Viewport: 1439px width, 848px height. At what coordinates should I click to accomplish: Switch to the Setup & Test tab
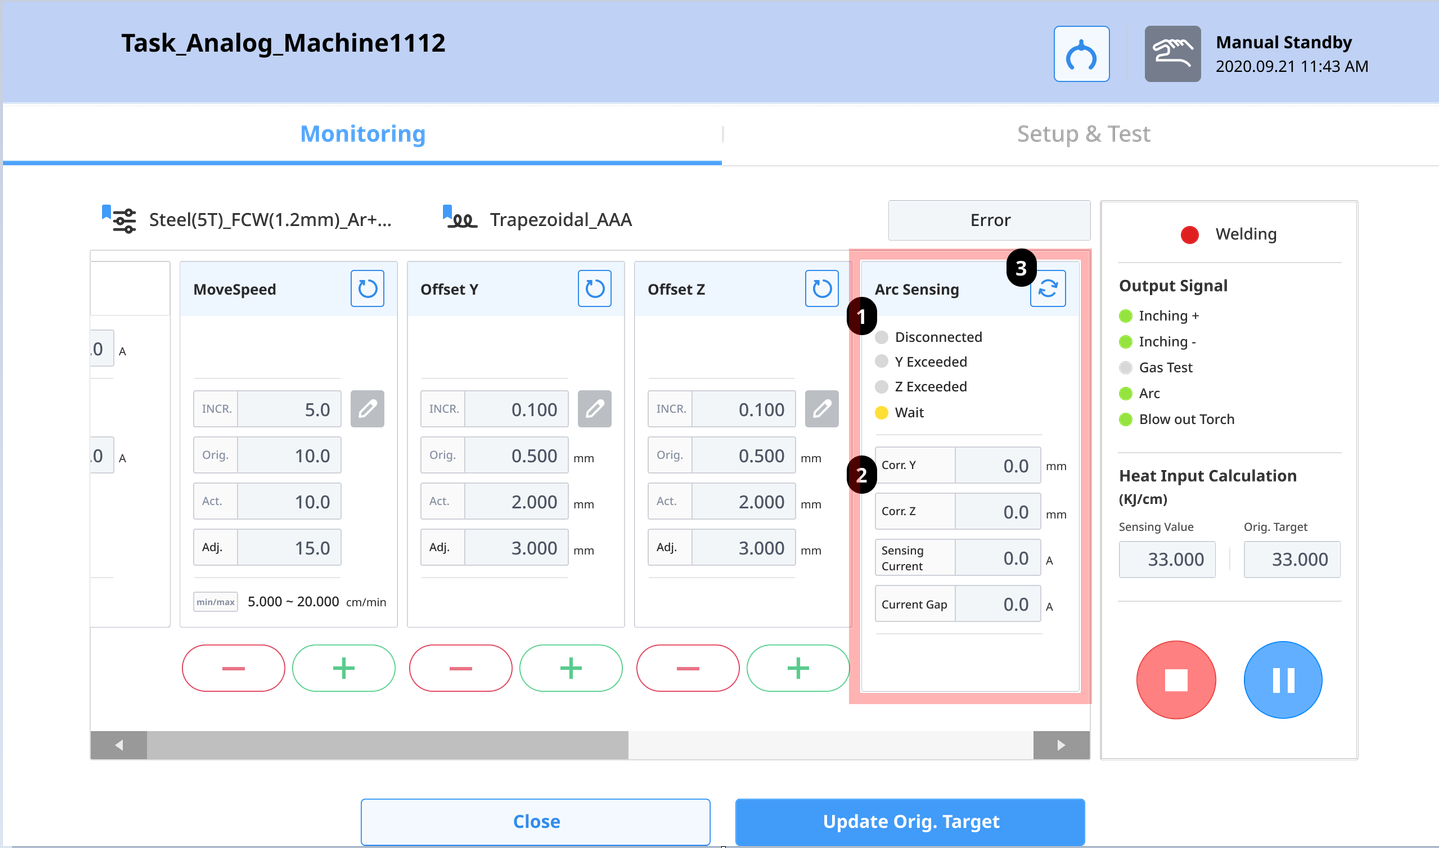(x=1083, y=134)
